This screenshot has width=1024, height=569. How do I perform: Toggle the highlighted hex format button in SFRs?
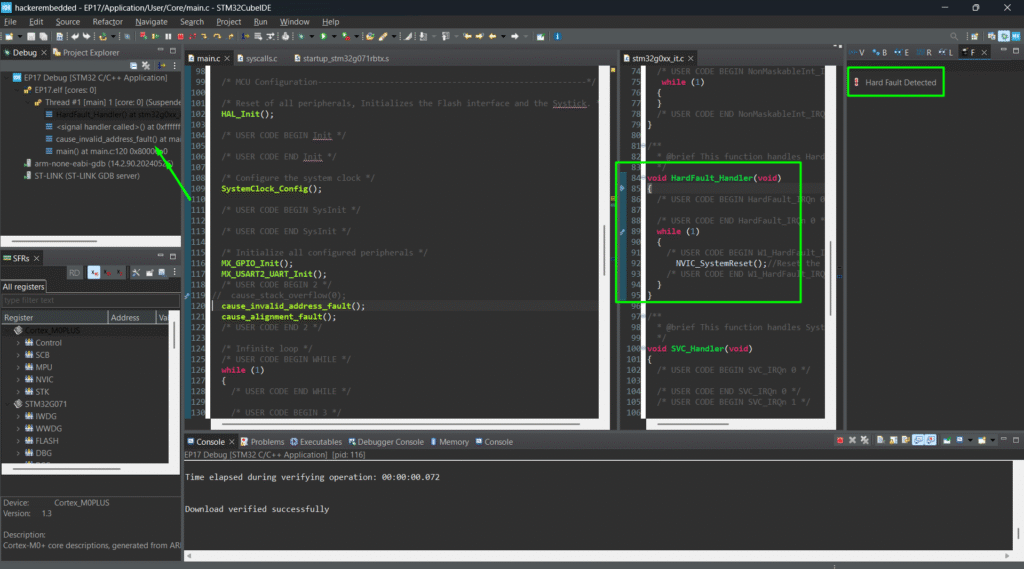pyautogui.click(x=94, y=272)
